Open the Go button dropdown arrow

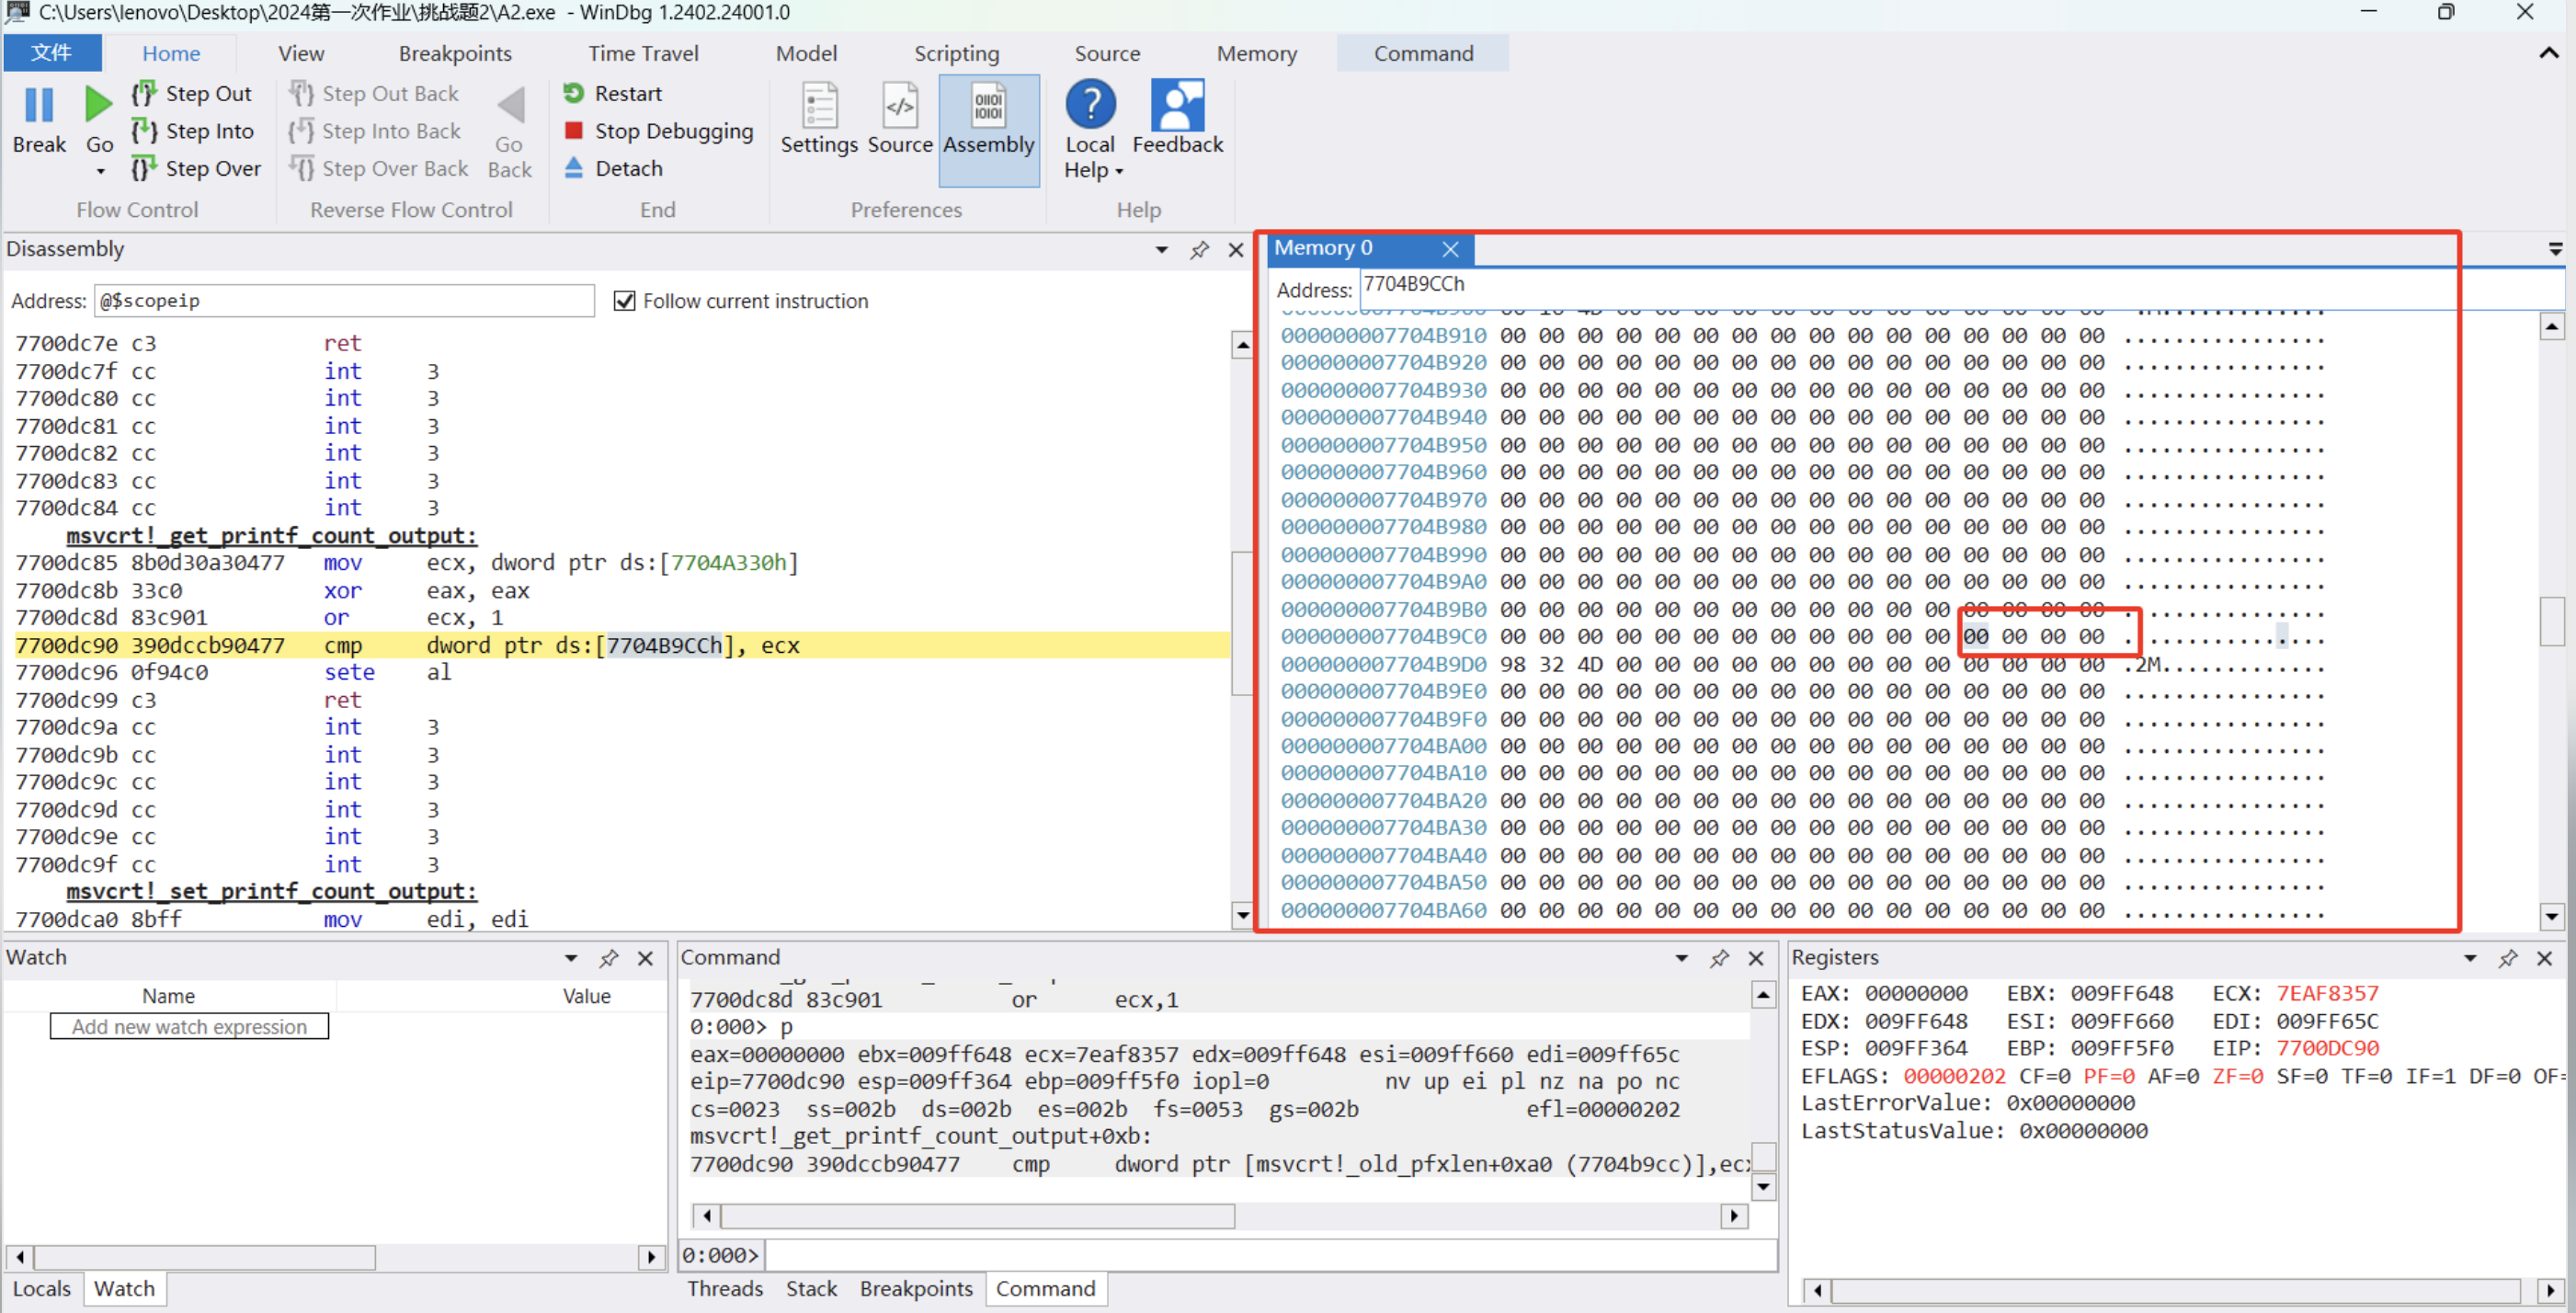point(100,172)
